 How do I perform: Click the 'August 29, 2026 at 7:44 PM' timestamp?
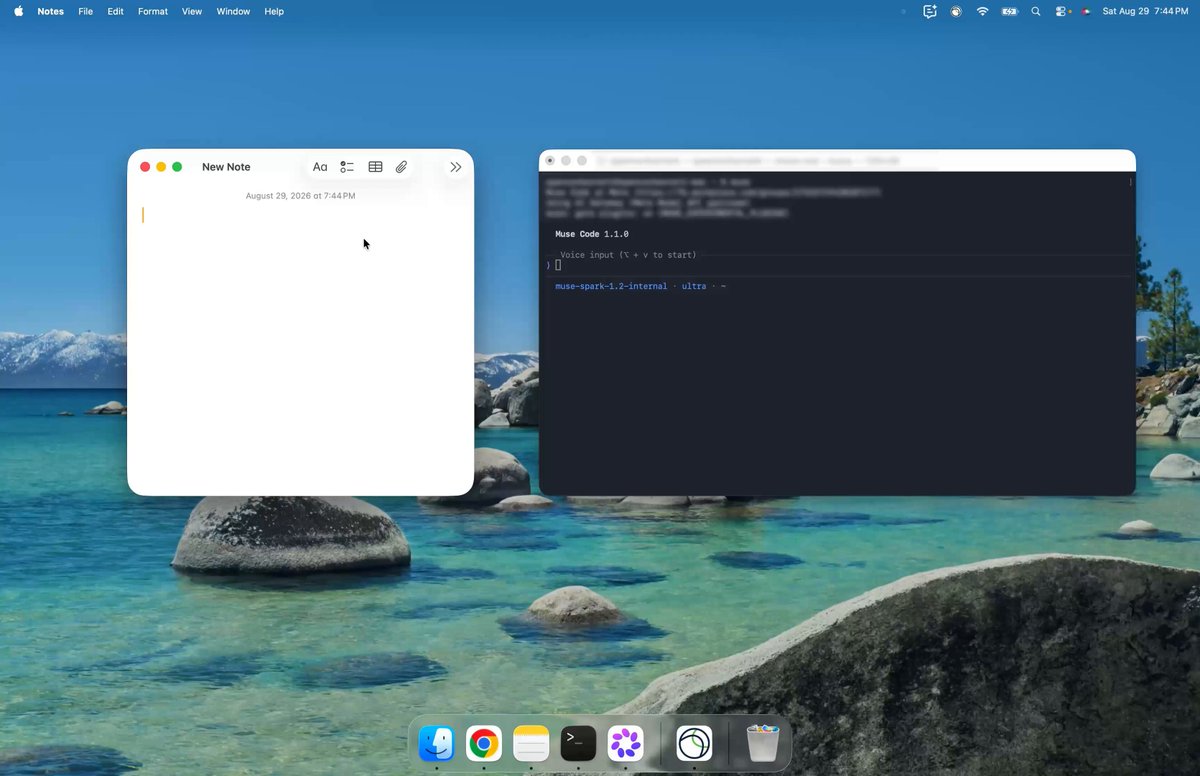300,196
